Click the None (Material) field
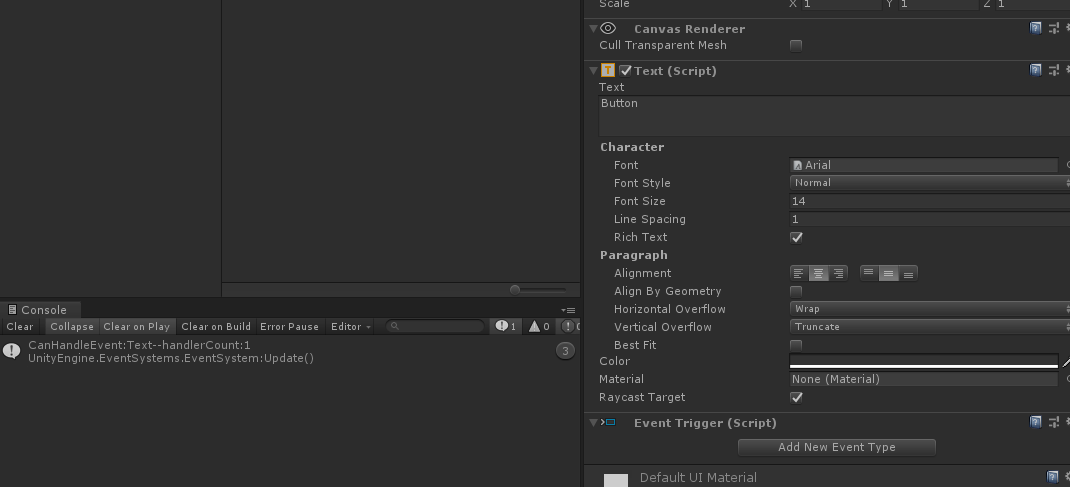The height and width of the screenshot is (487, 1070). 923,379
